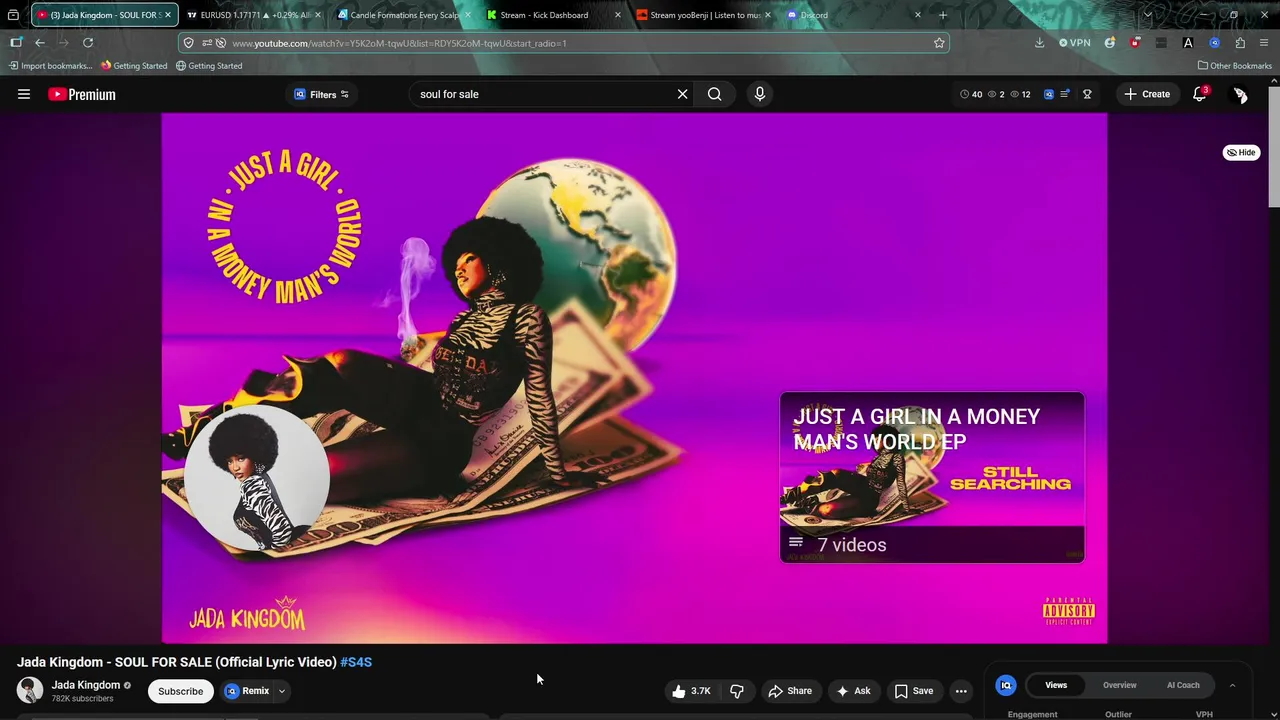Click the Create button
This screenshot has width=1280, height=720.
[x=1147, y=94]
